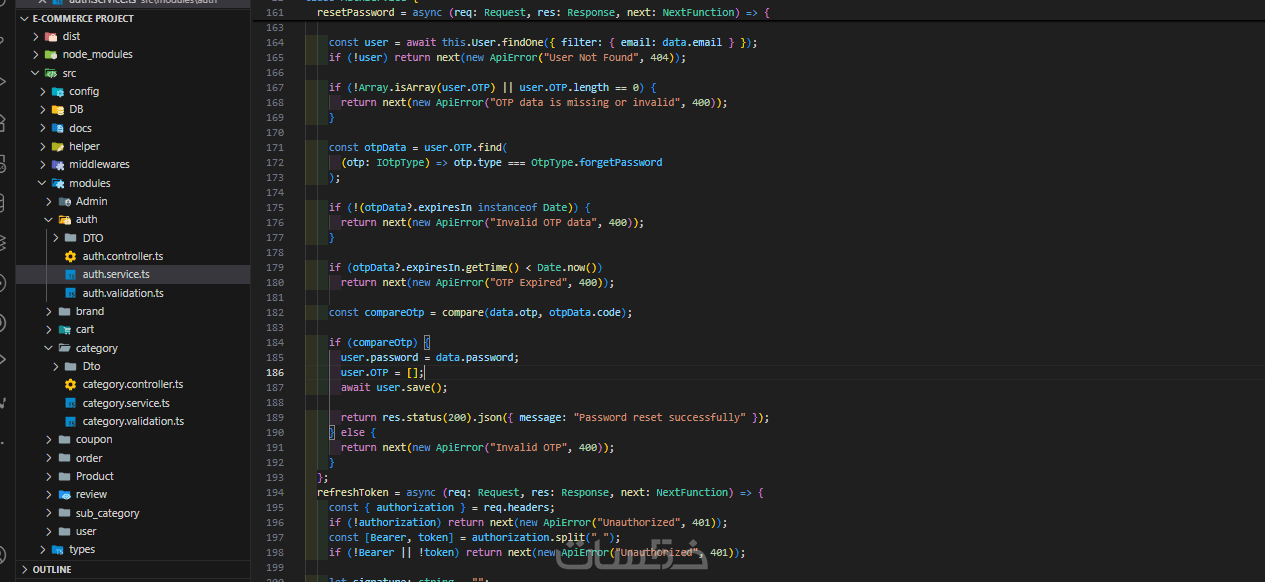1265x582 pixels.
Task: Click the "Unauthorized" string on line 196
Action: coord(637,522)
